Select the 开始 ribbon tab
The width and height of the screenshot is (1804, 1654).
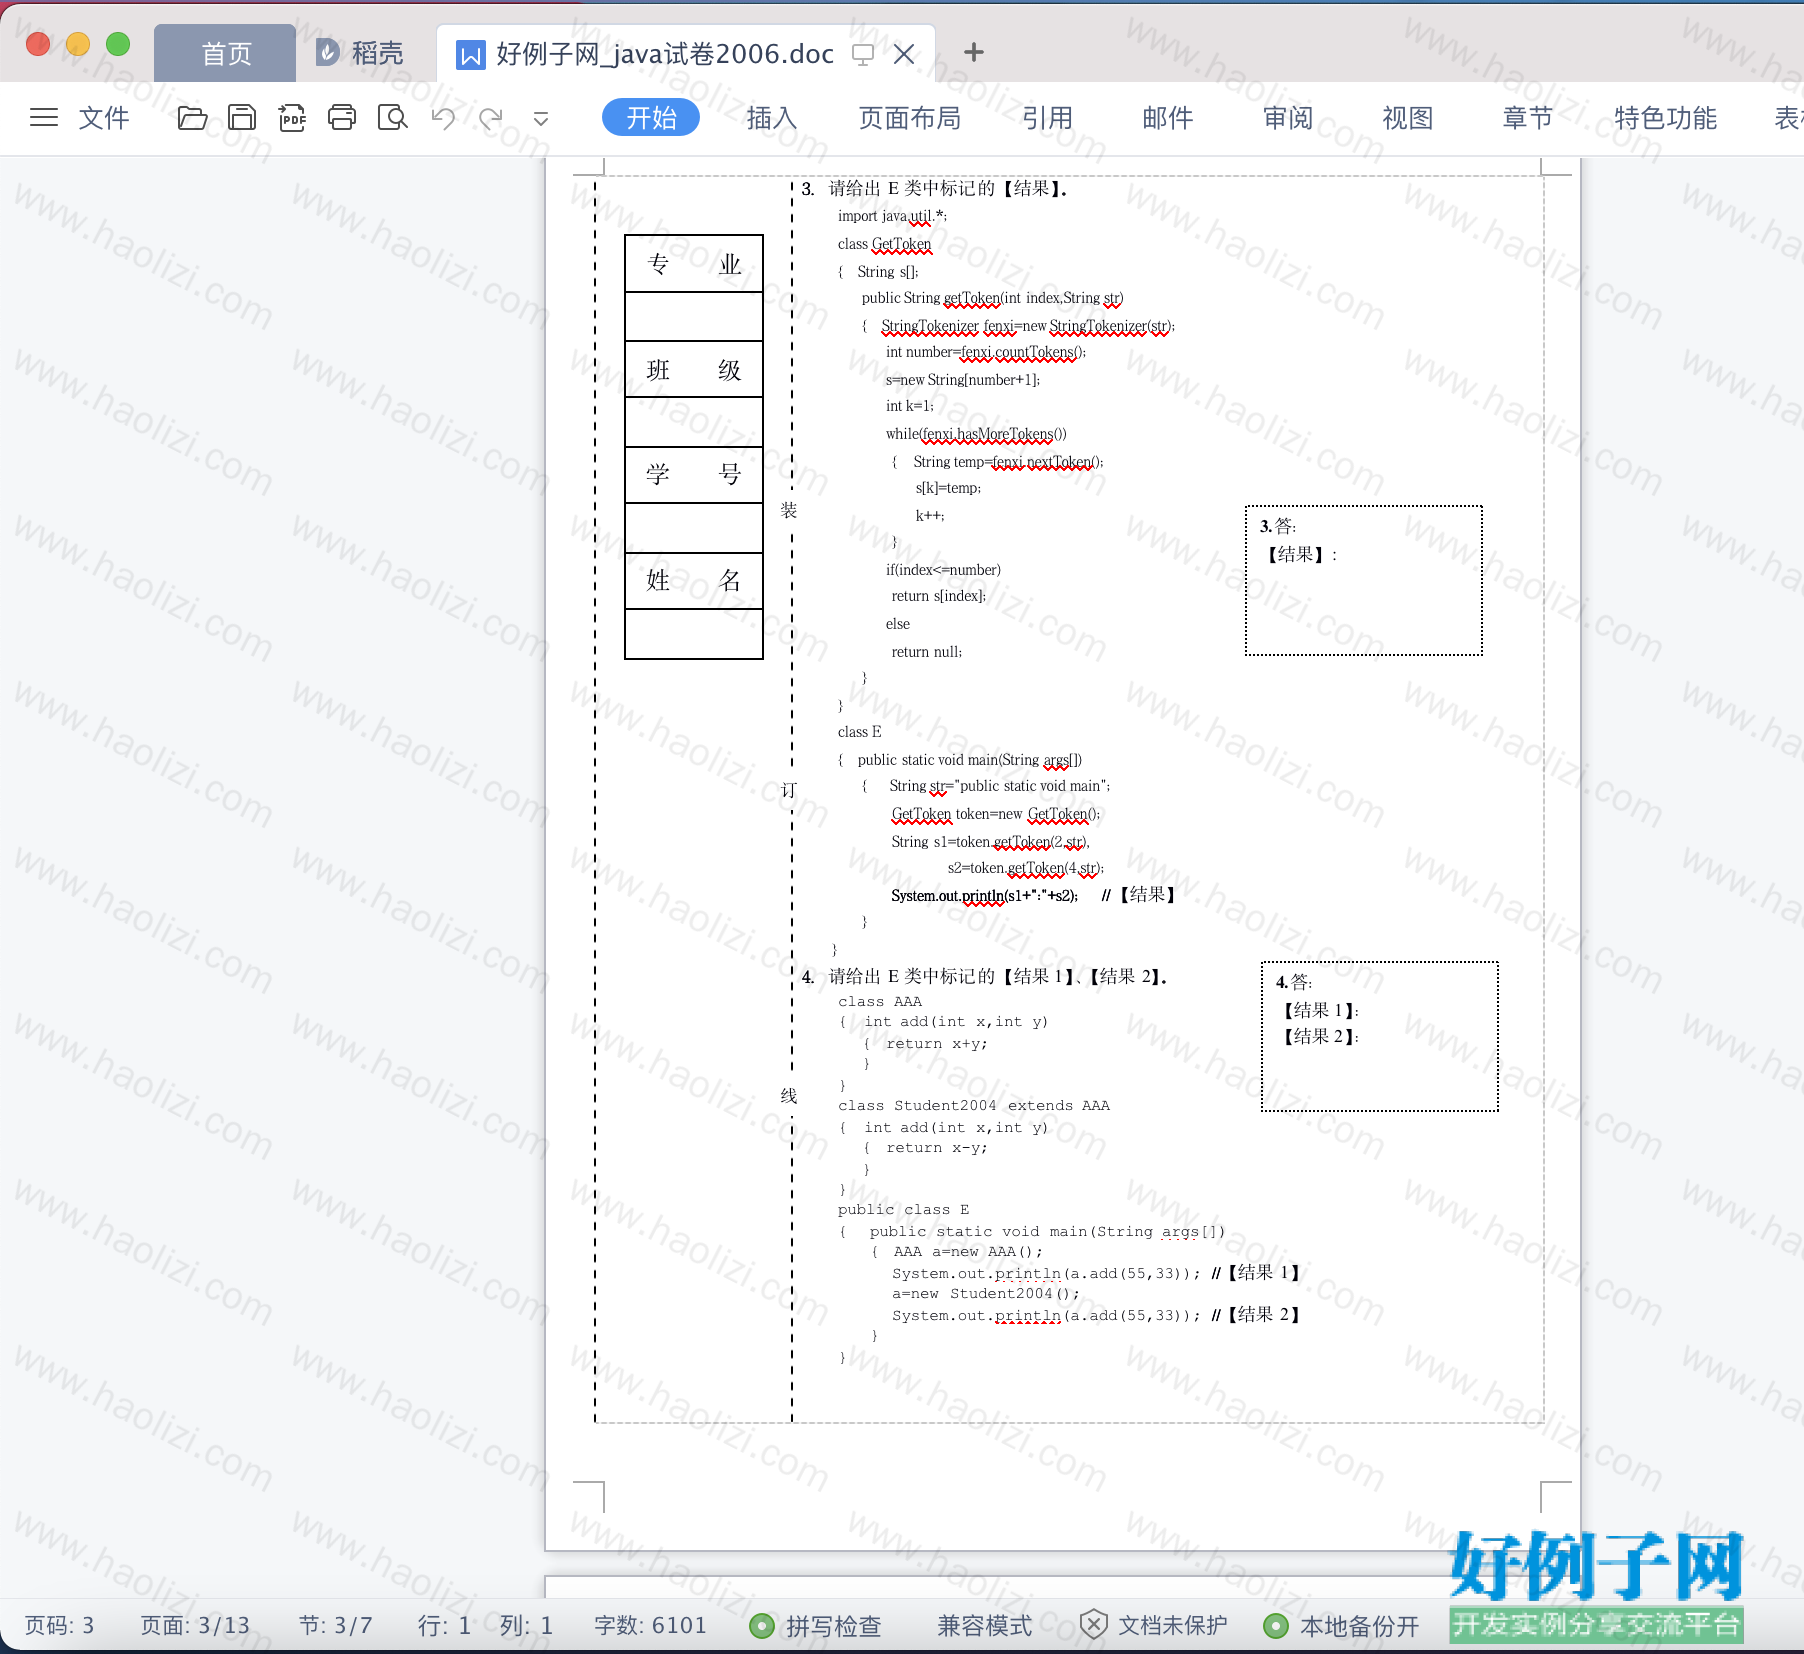tap(651, 118)
